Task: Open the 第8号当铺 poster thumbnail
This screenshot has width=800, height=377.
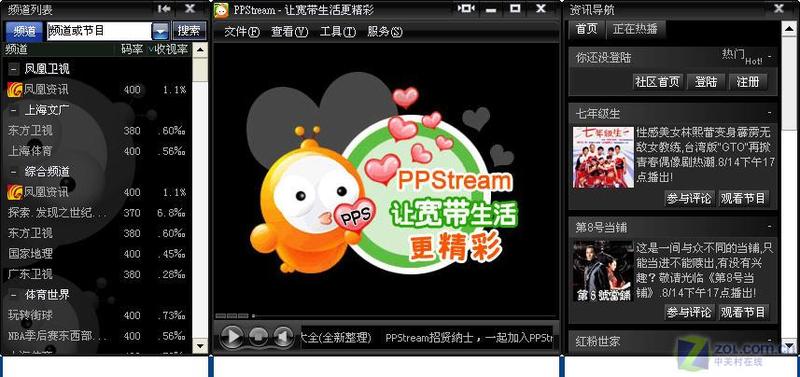Action: coord(603,271)
